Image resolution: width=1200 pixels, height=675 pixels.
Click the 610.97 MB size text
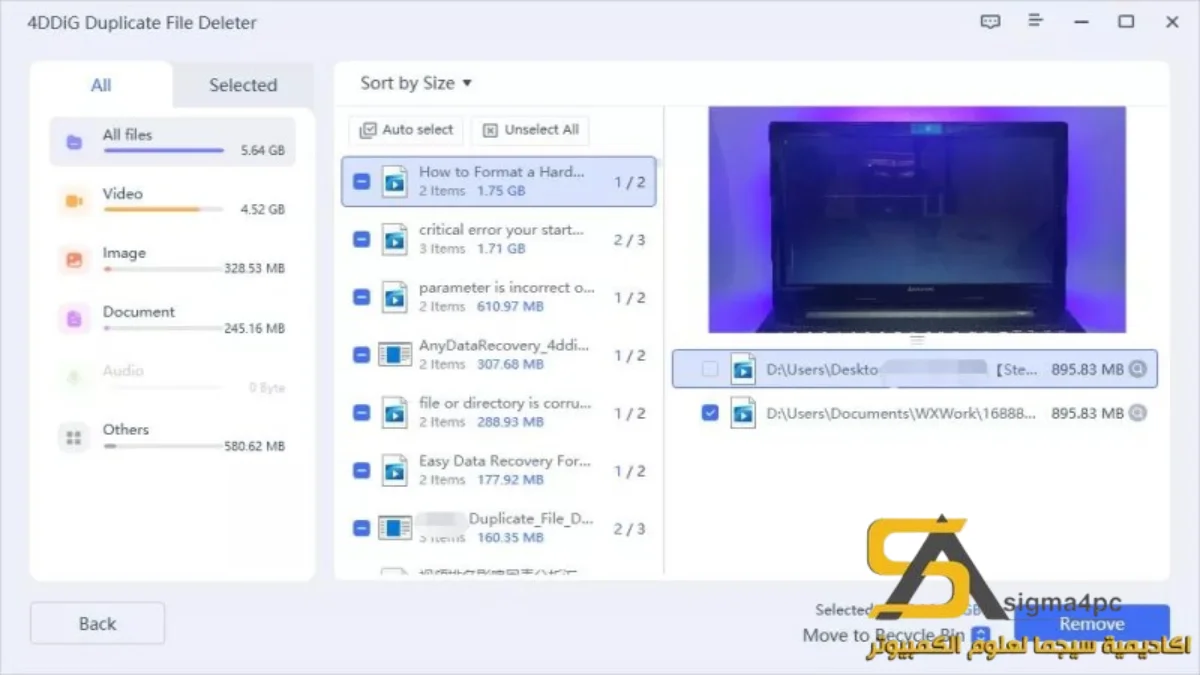coord(510,306)
